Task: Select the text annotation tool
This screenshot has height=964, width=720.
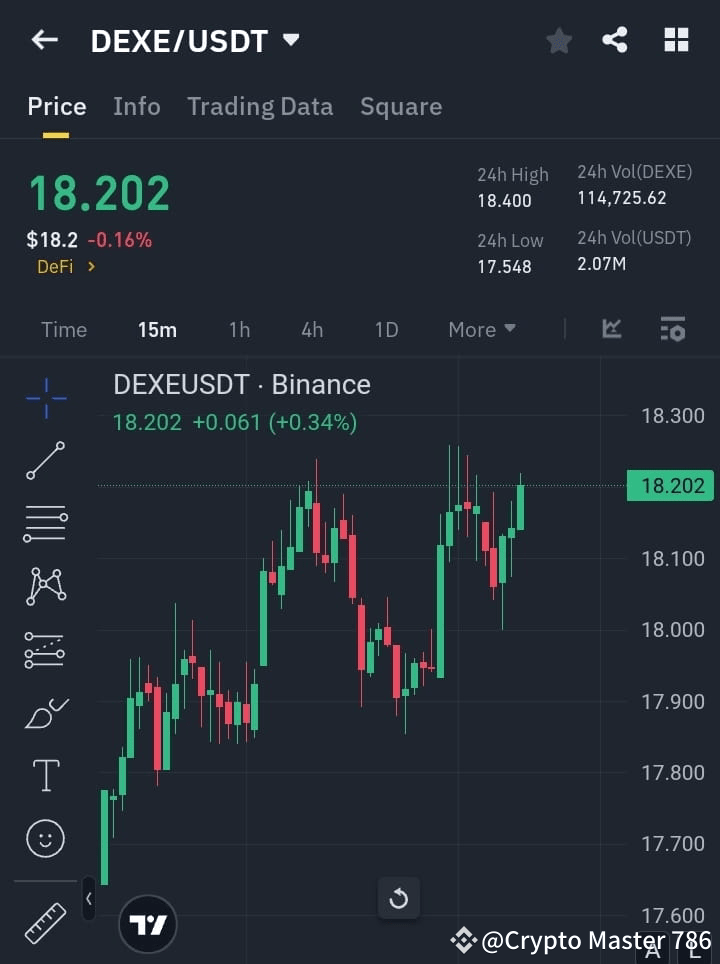Action: (x=46, y=775)
